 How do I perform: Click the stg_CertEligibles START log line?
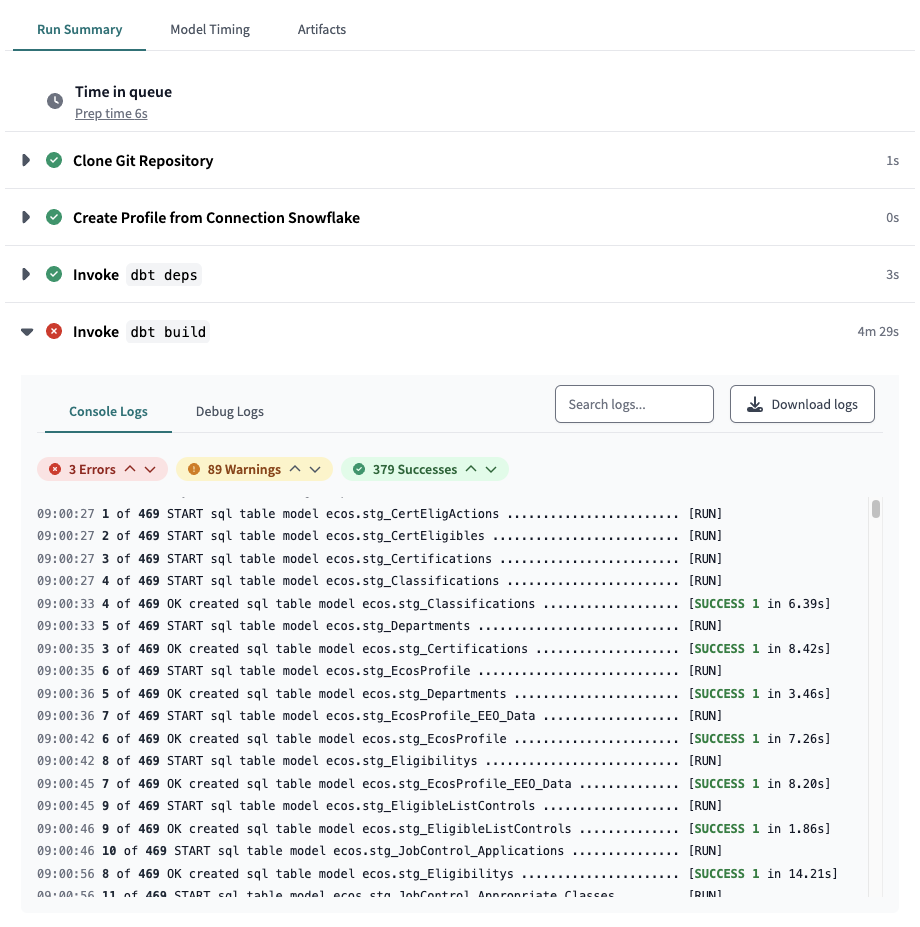[x=380, y=536]
